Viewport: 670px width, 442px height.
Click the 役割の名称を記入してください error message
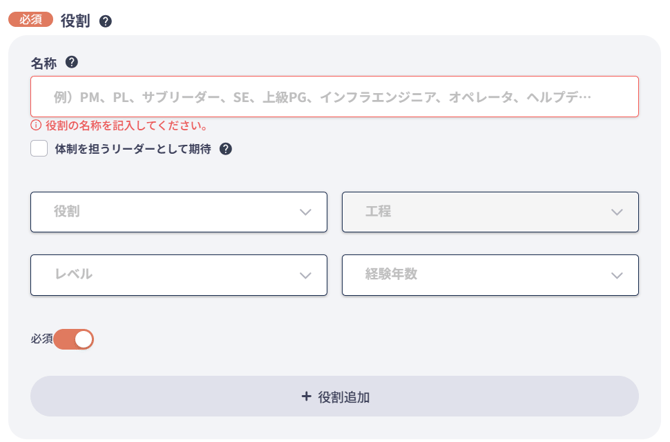click(x=126, y=125)
